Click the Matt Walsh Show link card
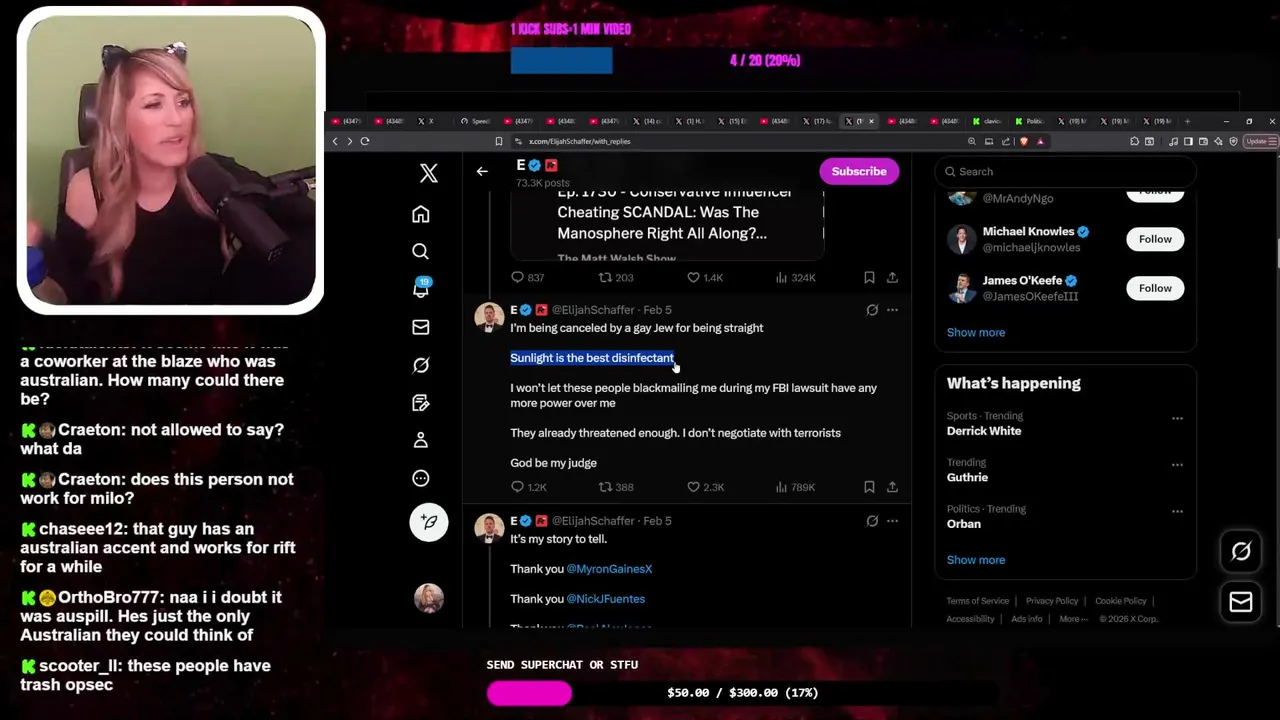 667,224
